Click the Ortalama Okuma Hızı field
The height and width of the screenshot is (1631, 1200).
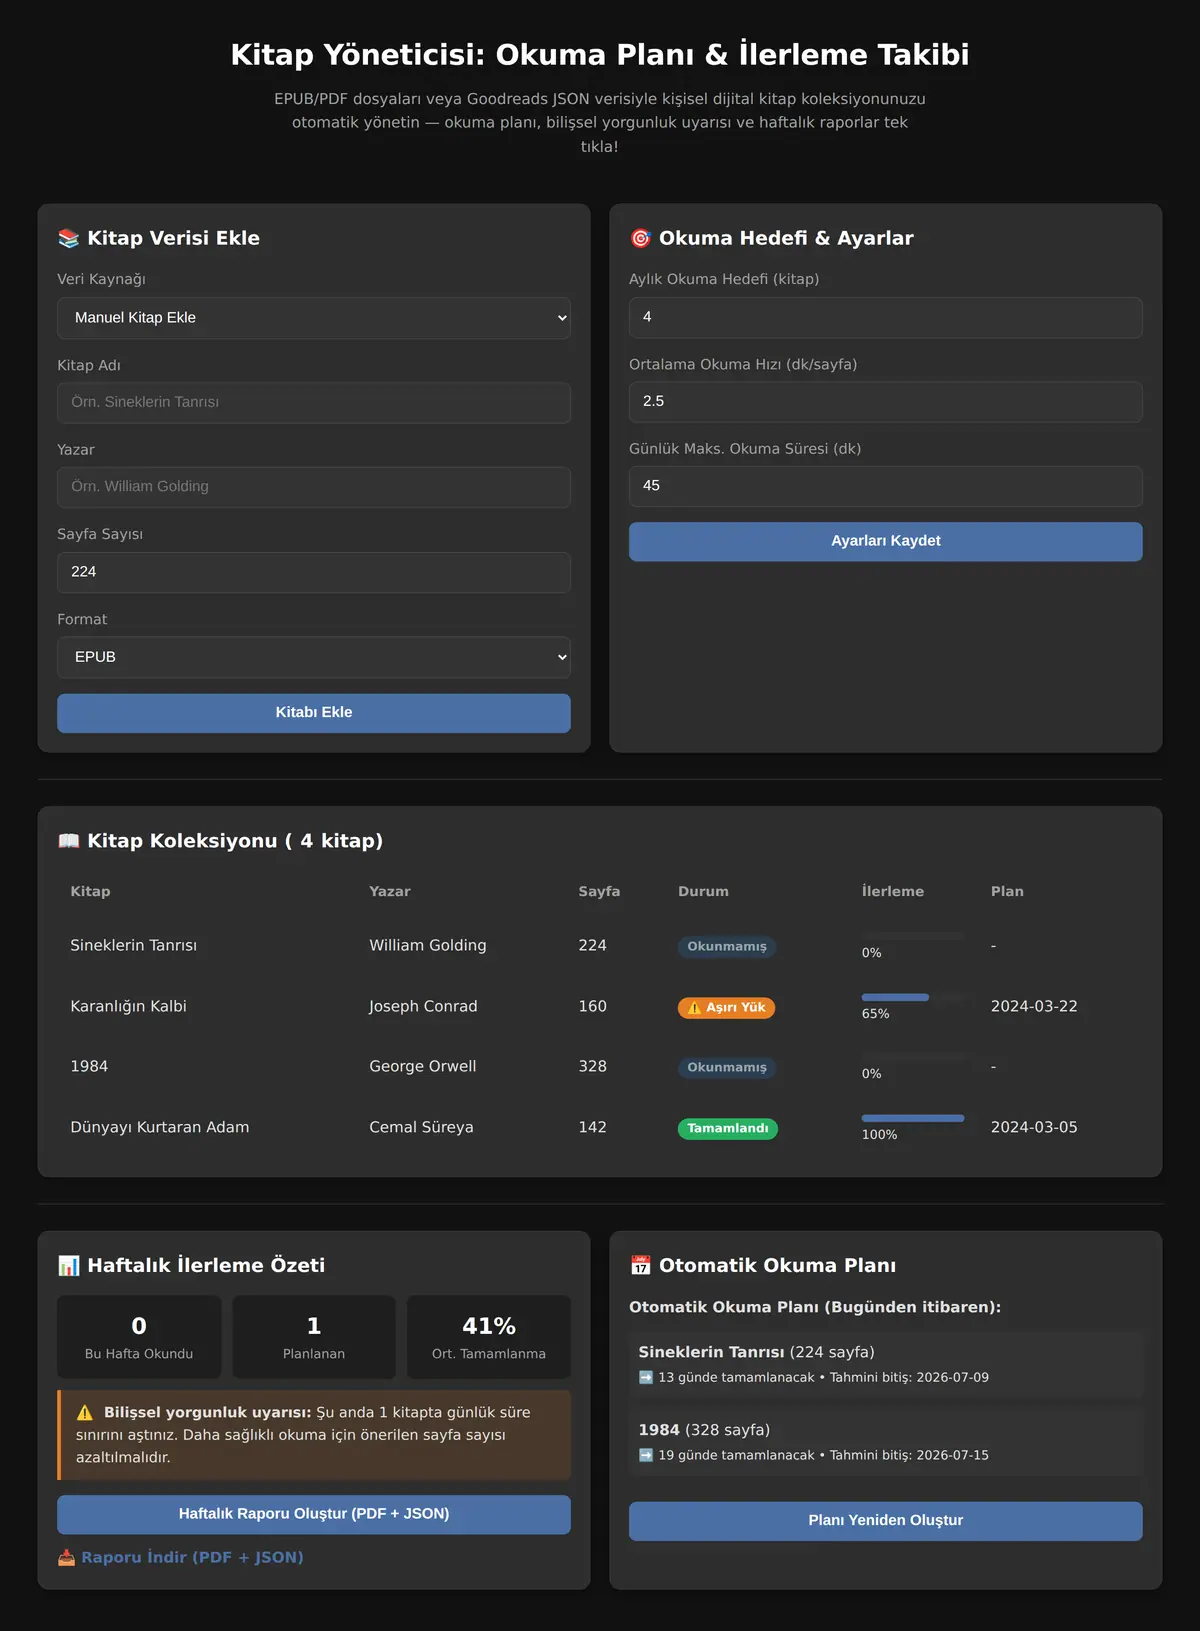pos(886,401)
